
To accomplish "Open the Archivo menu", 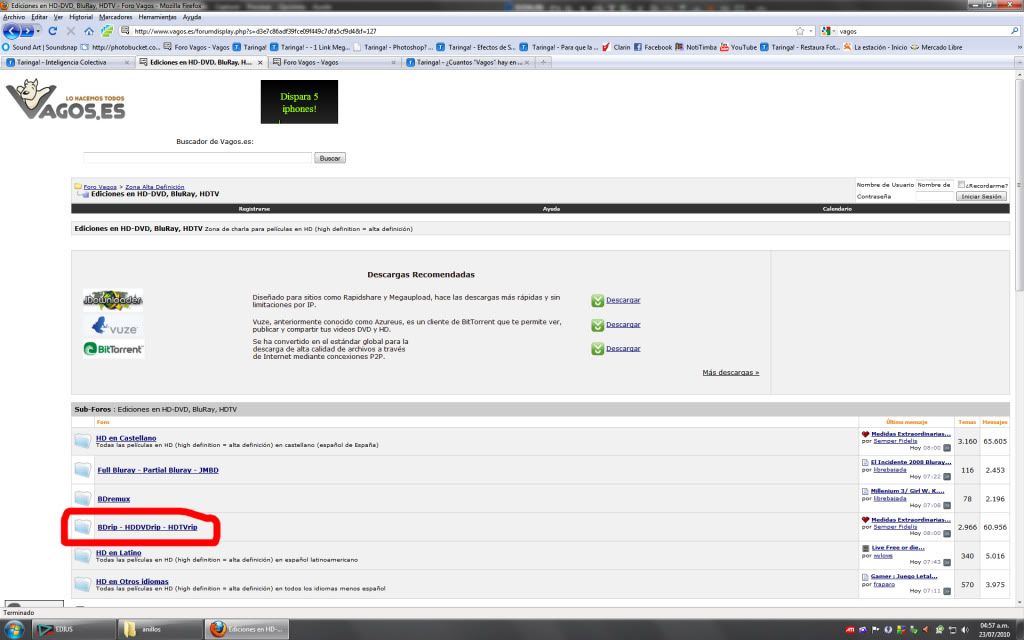I will click(14, 17).
